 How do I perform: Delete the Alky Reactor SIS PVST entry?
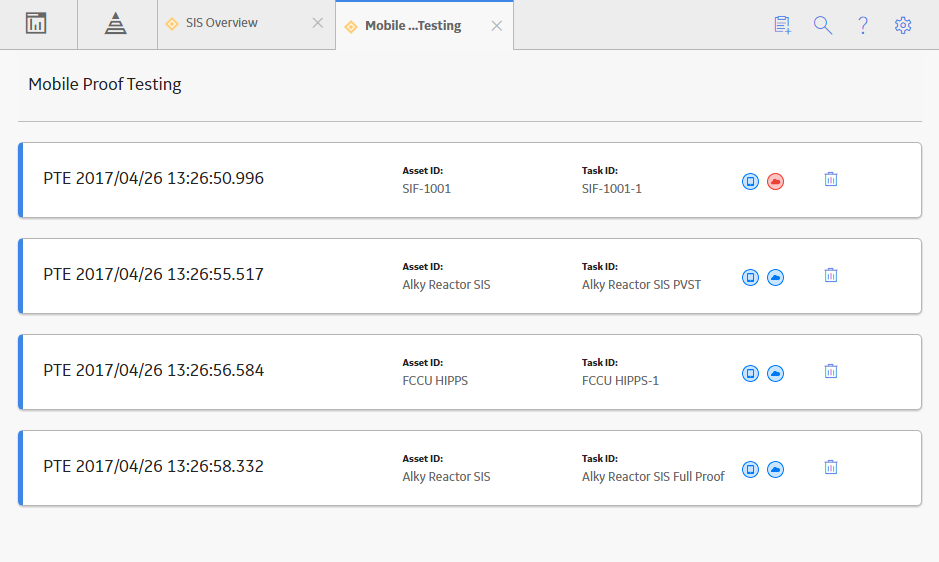click(831, 275)
